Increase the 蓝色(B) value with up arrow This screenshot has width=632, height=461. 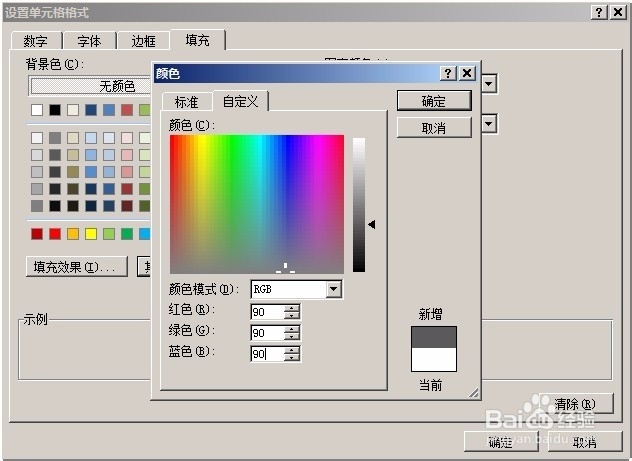291,350
